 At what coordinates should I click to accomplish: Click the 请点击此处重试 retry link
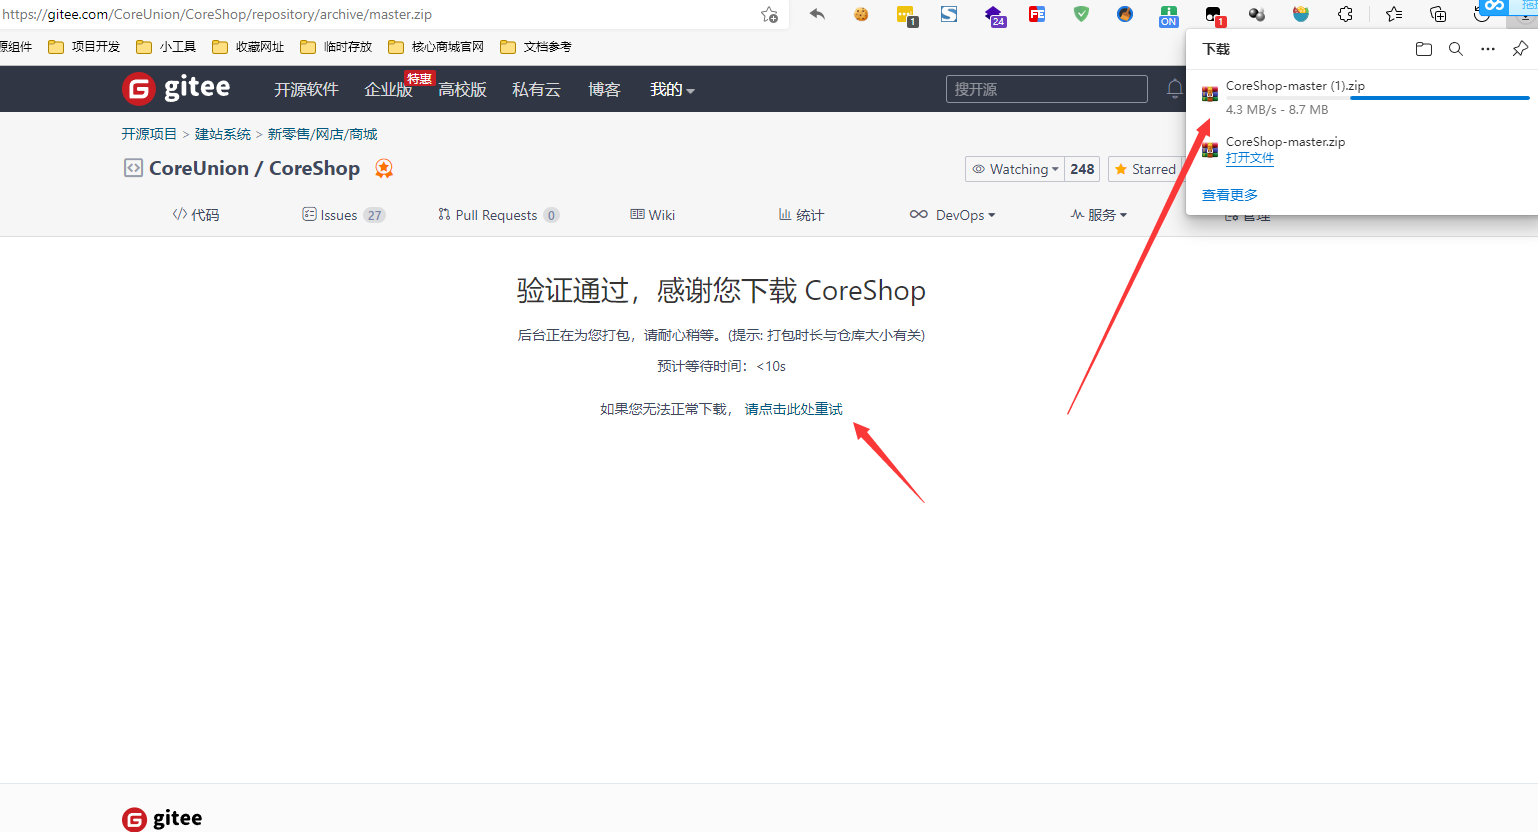793,409
